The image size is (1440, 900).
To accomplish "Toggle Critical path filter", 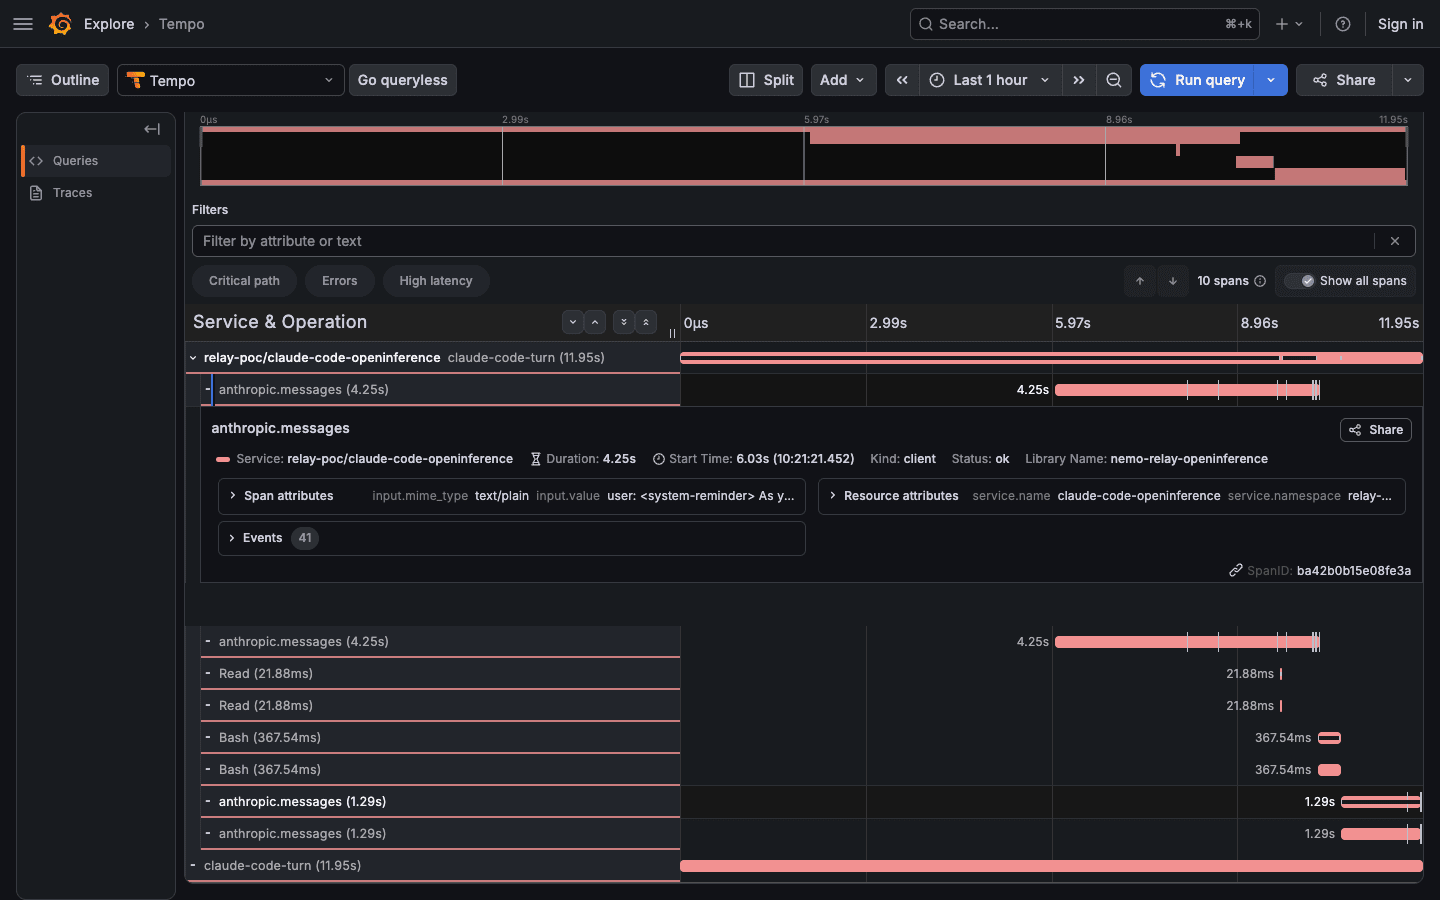I will point(244,281).
